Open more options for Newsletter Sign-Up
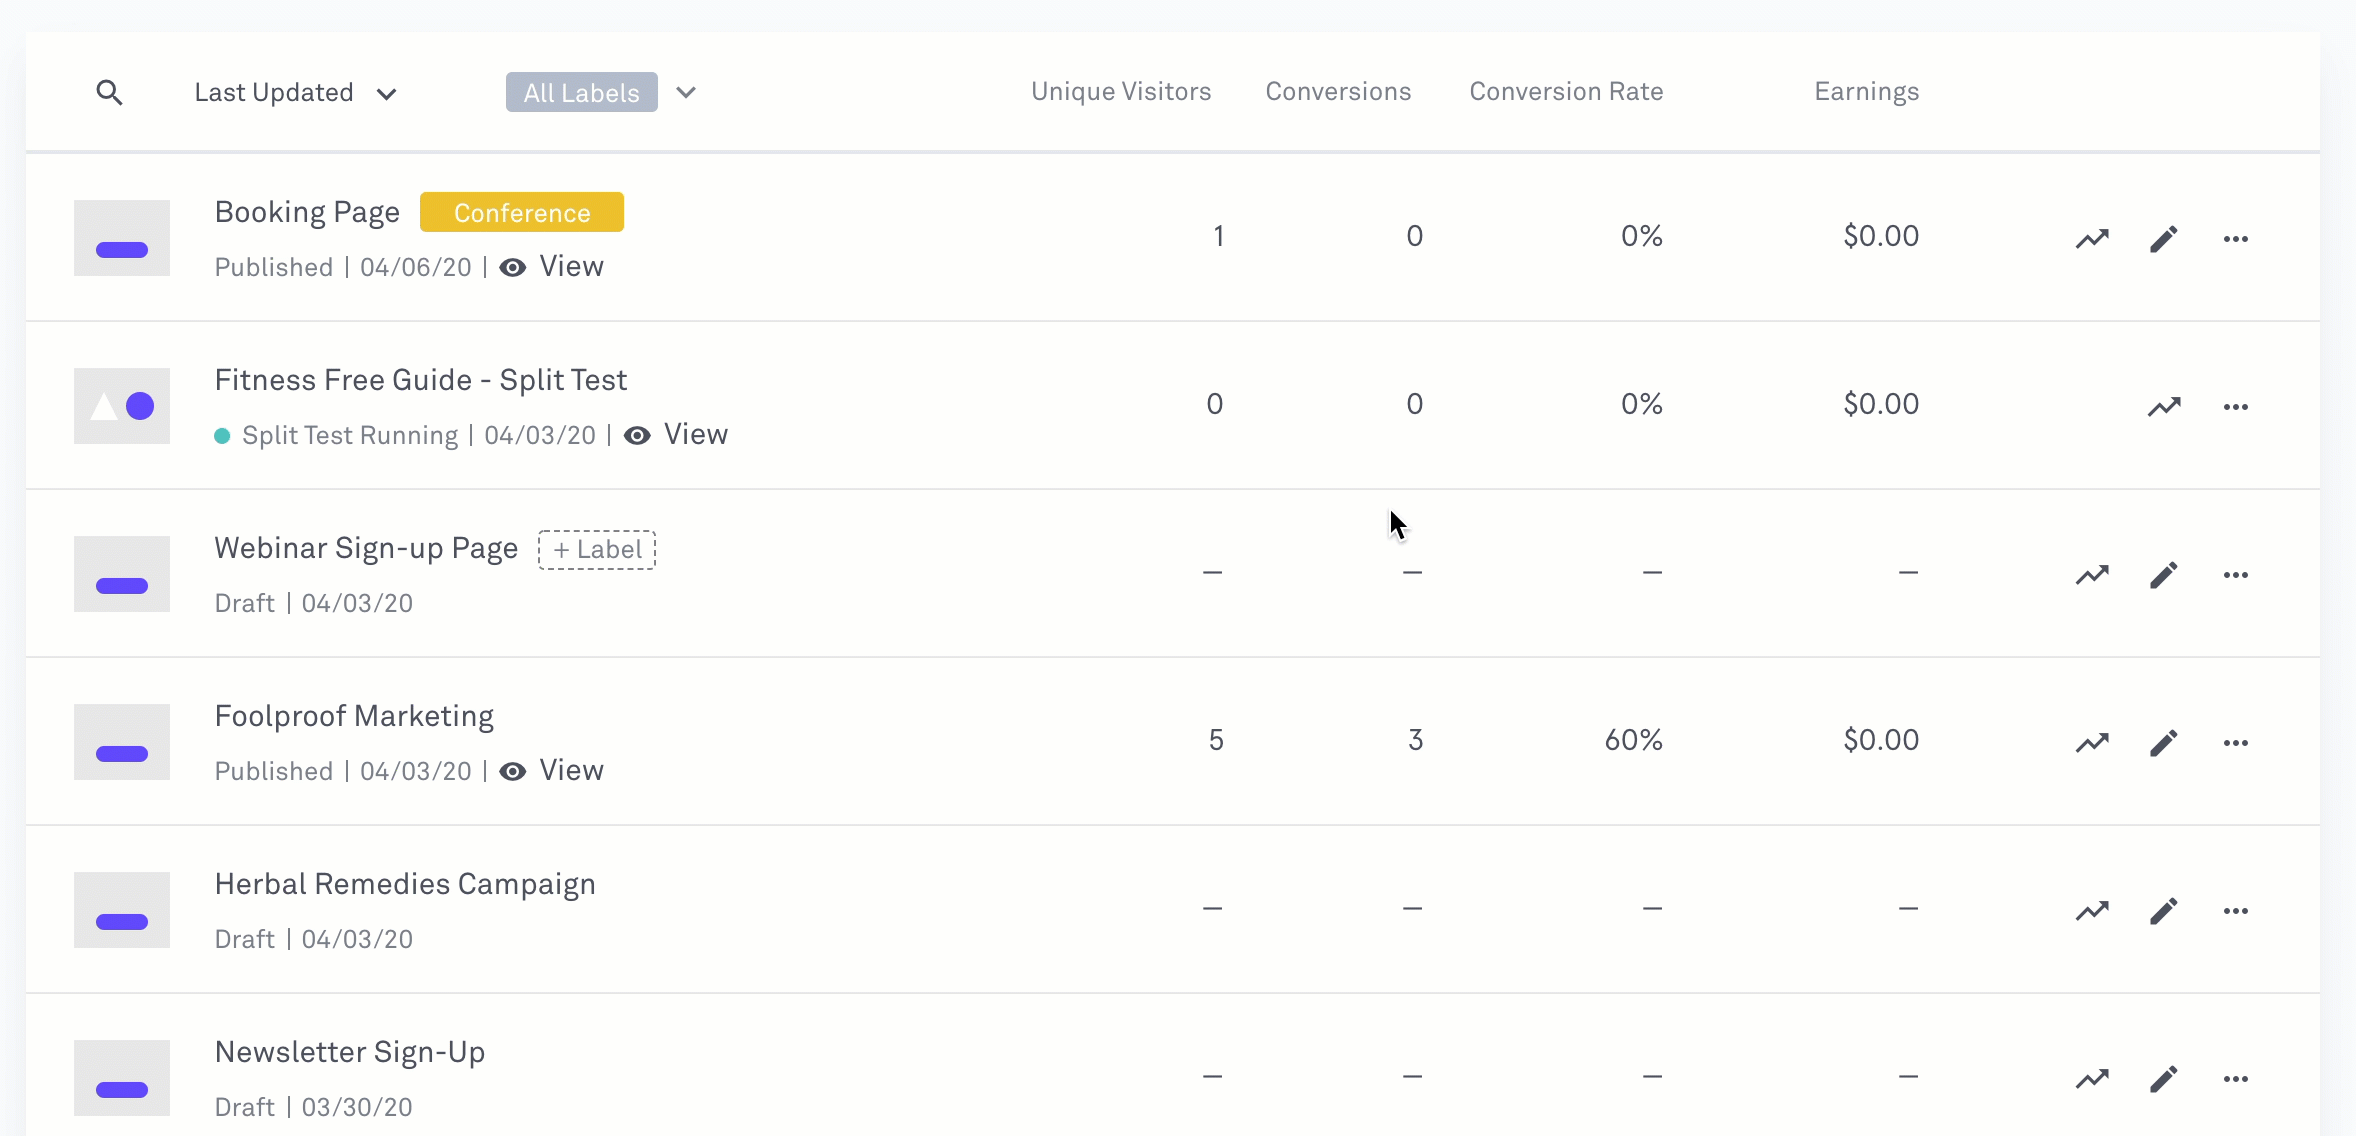 point(2236,1079)
